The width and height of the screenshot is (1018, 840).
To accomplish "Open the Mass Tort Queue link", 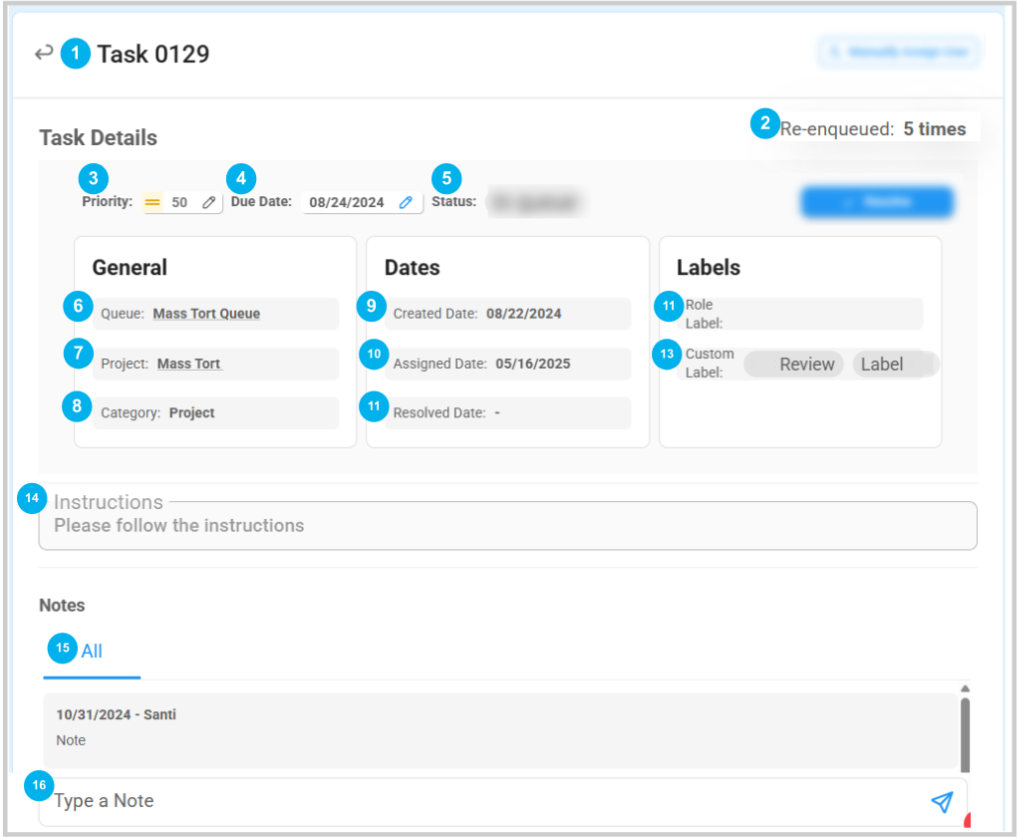I will click(x=206, y=313).
